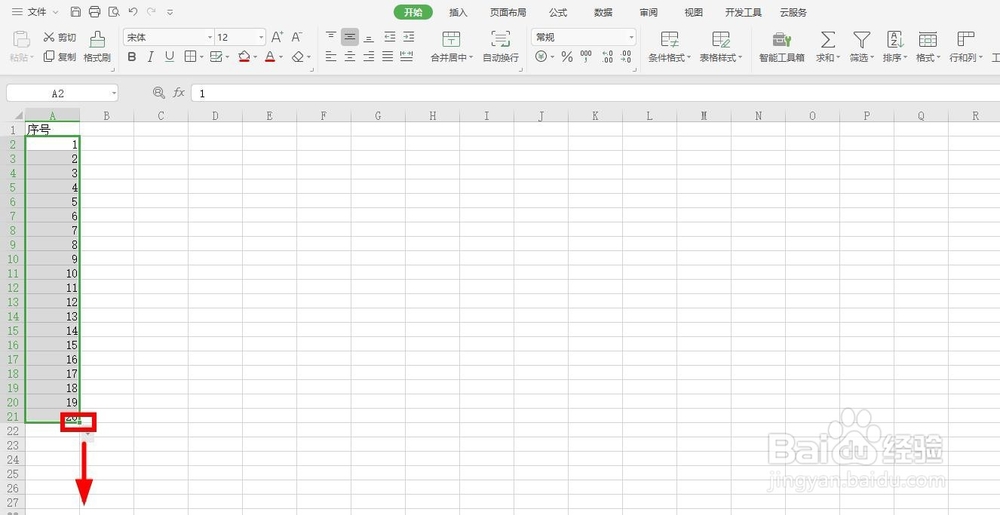Click the eraser clear-format icon
1000x515 pixels.
(298, 57)
